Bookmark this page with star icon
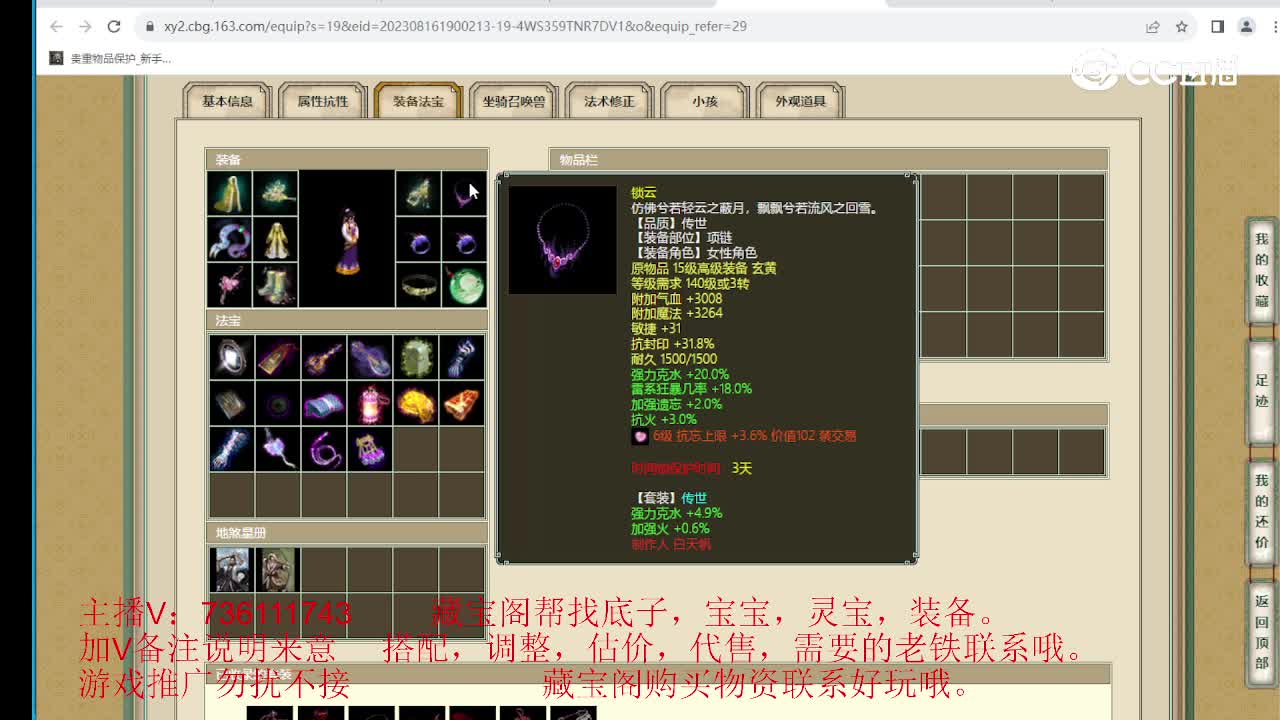 (1182, 27)
